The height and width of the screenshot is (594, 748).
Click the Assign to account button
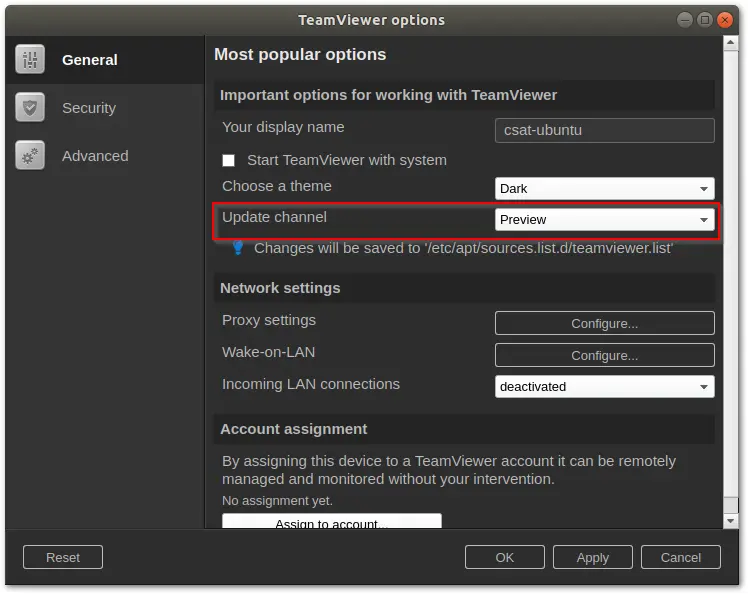332,521
